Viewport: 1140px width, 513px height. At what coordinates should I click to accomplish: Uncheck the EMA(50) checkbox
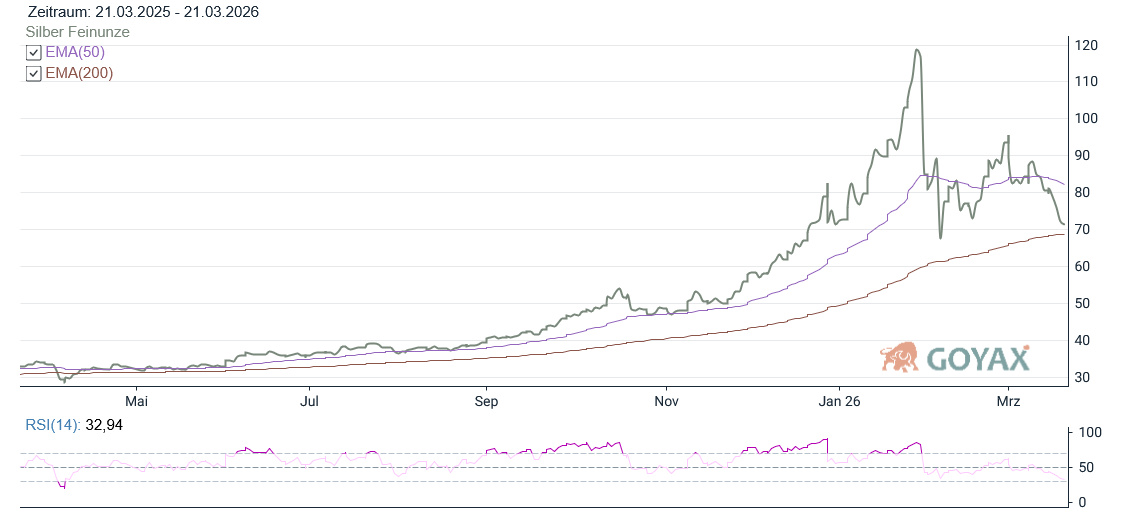34,53
